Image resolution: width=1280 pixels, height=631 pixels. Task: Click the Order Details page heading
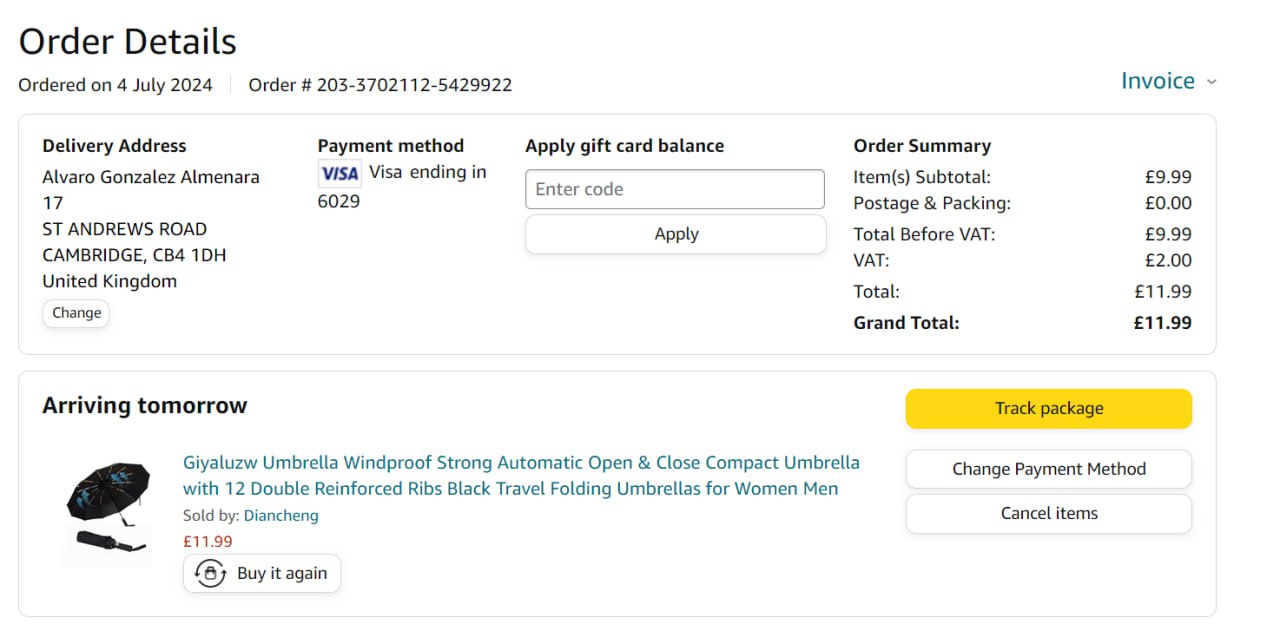127,42
